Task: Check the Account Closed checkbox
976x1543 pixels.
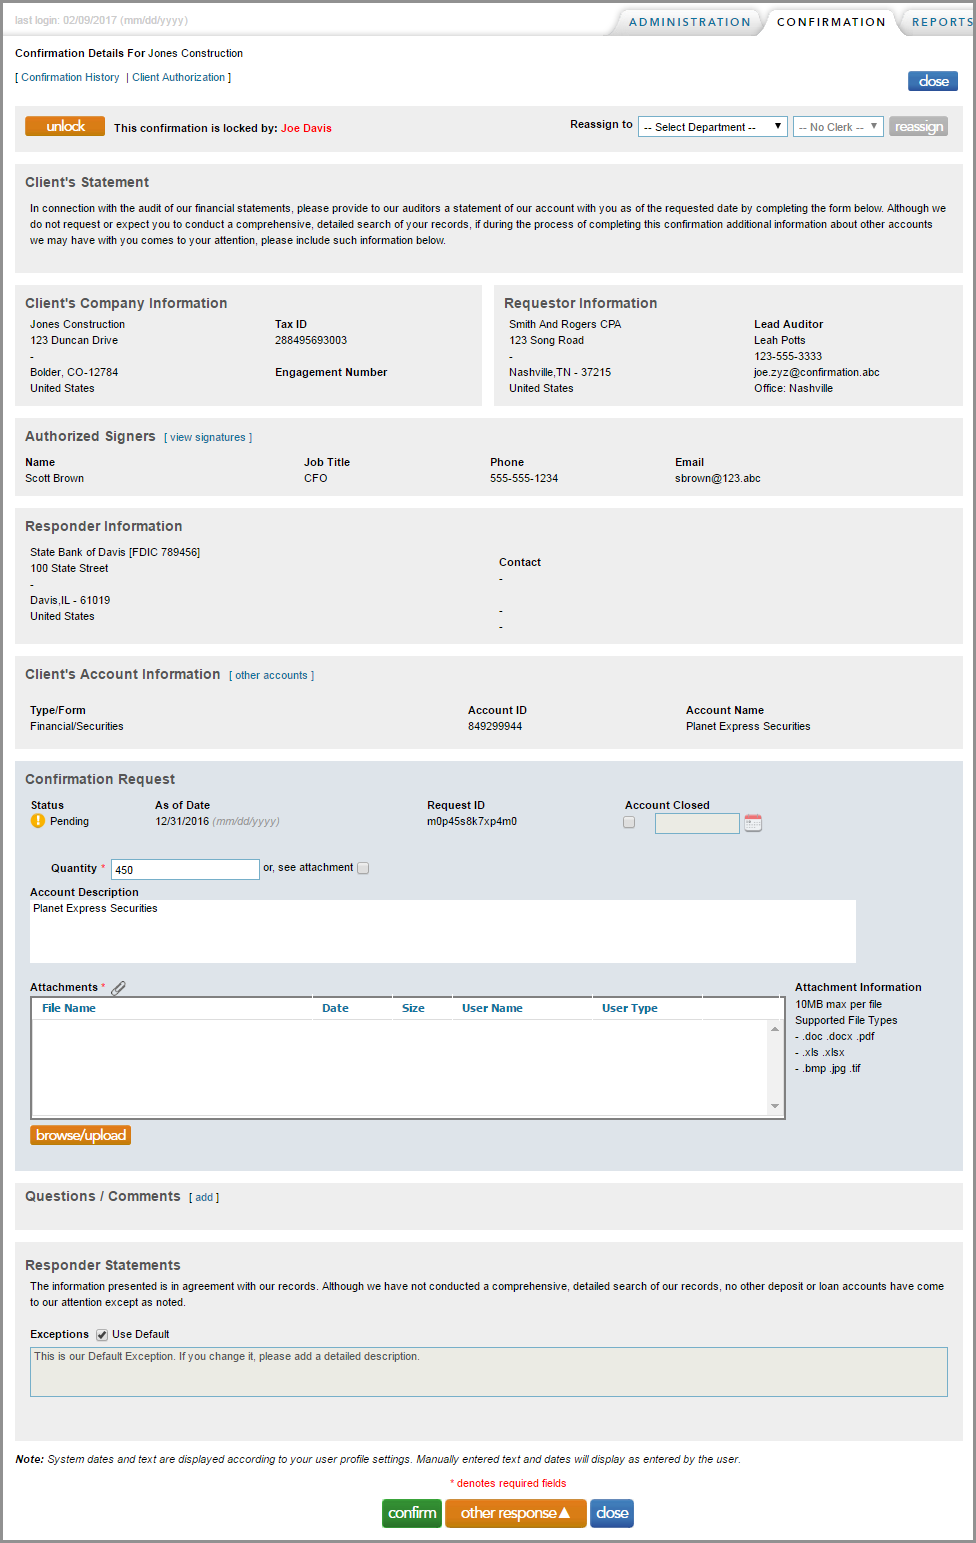Action: tap(629, 823)
